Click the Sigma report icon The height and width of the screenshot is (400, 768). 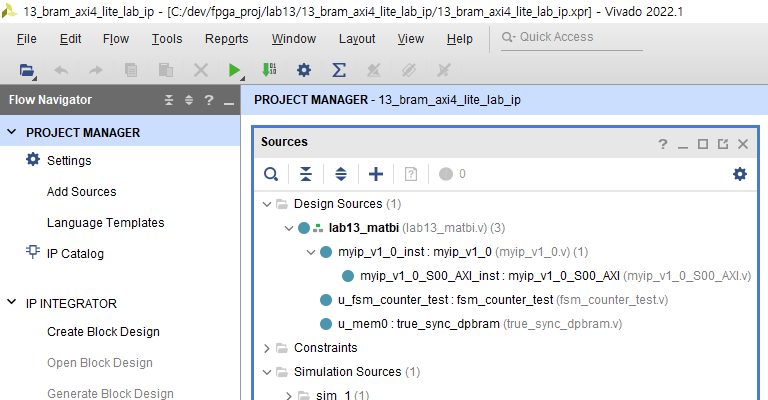coord(339,71)
